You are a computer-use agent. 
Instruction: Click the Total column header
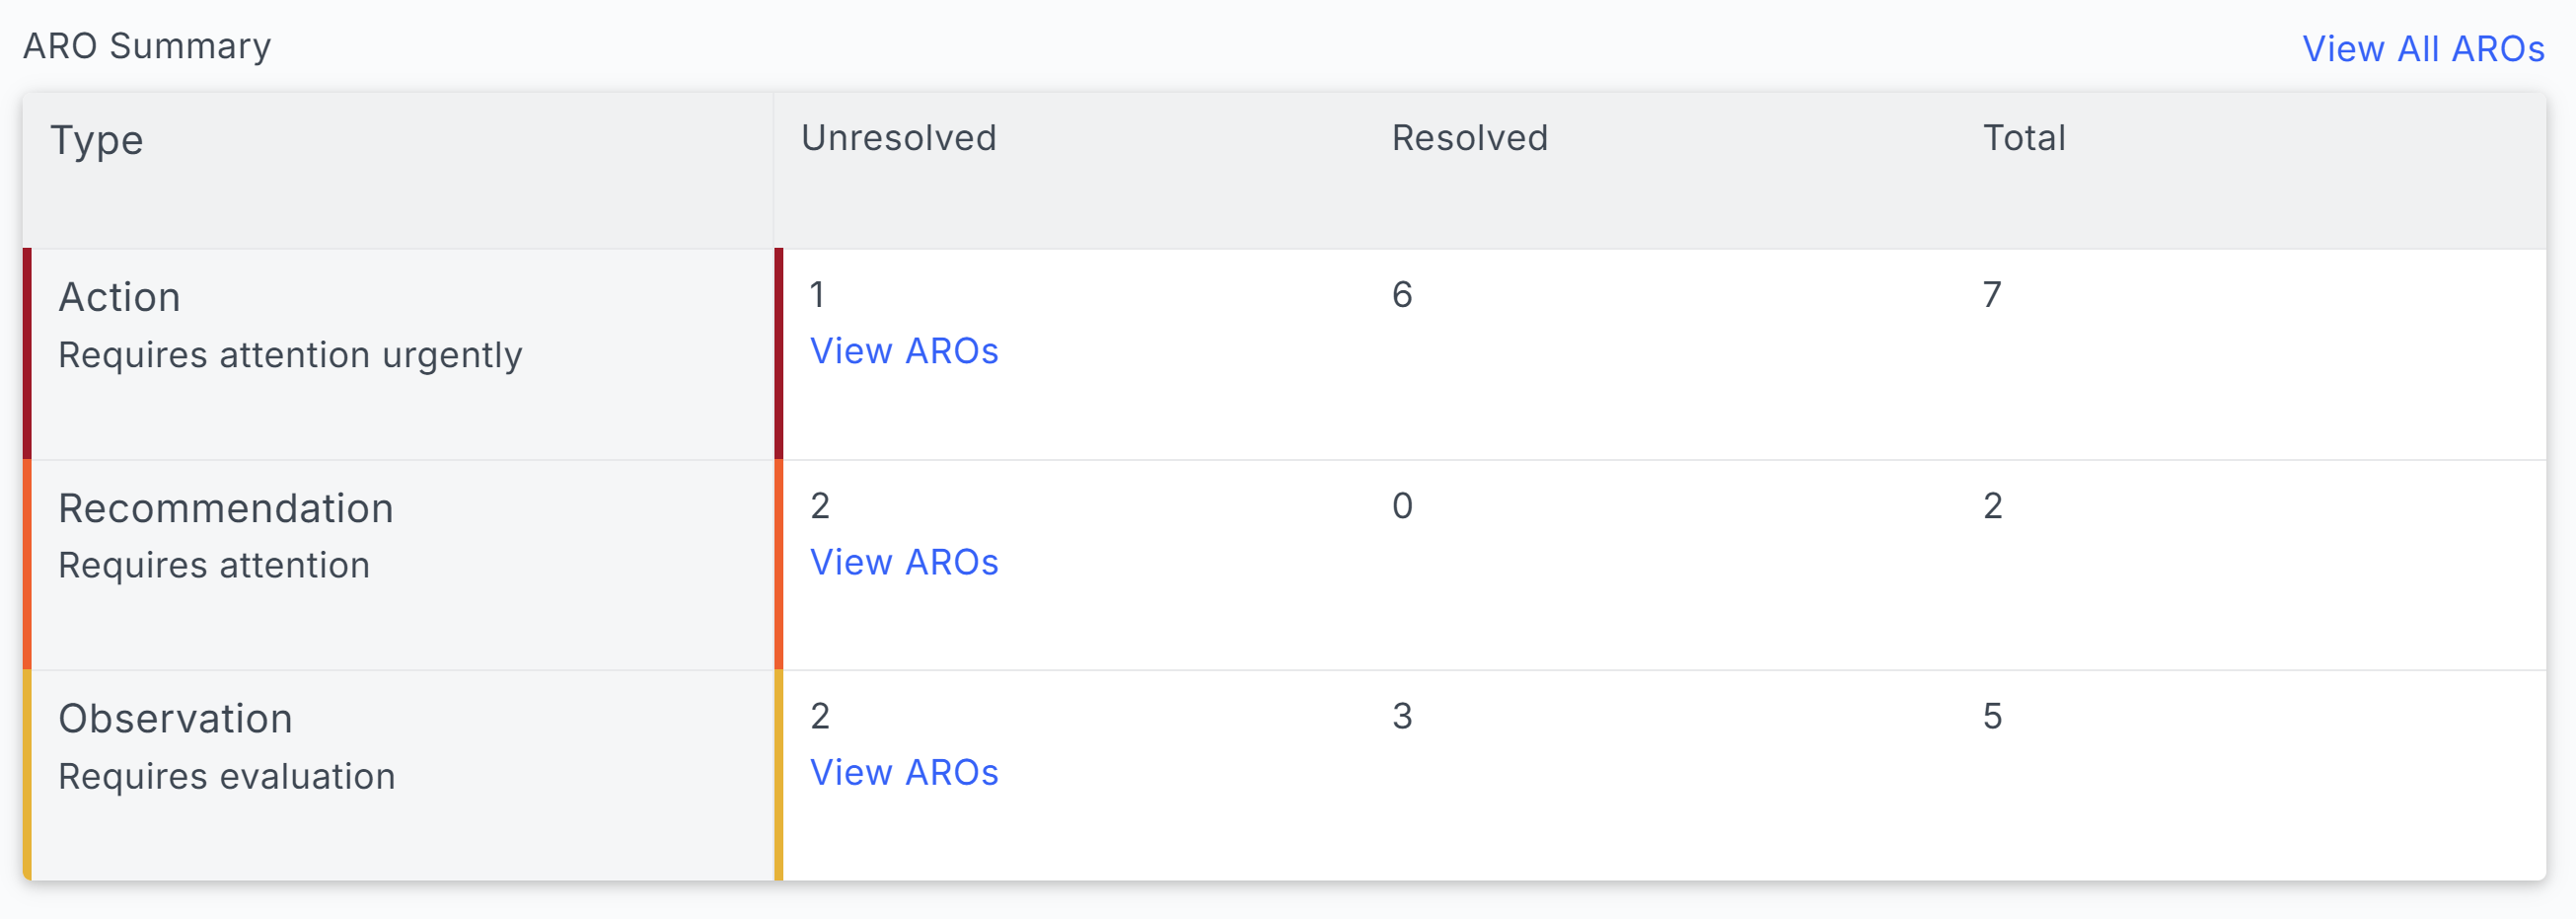(2024, 138)
